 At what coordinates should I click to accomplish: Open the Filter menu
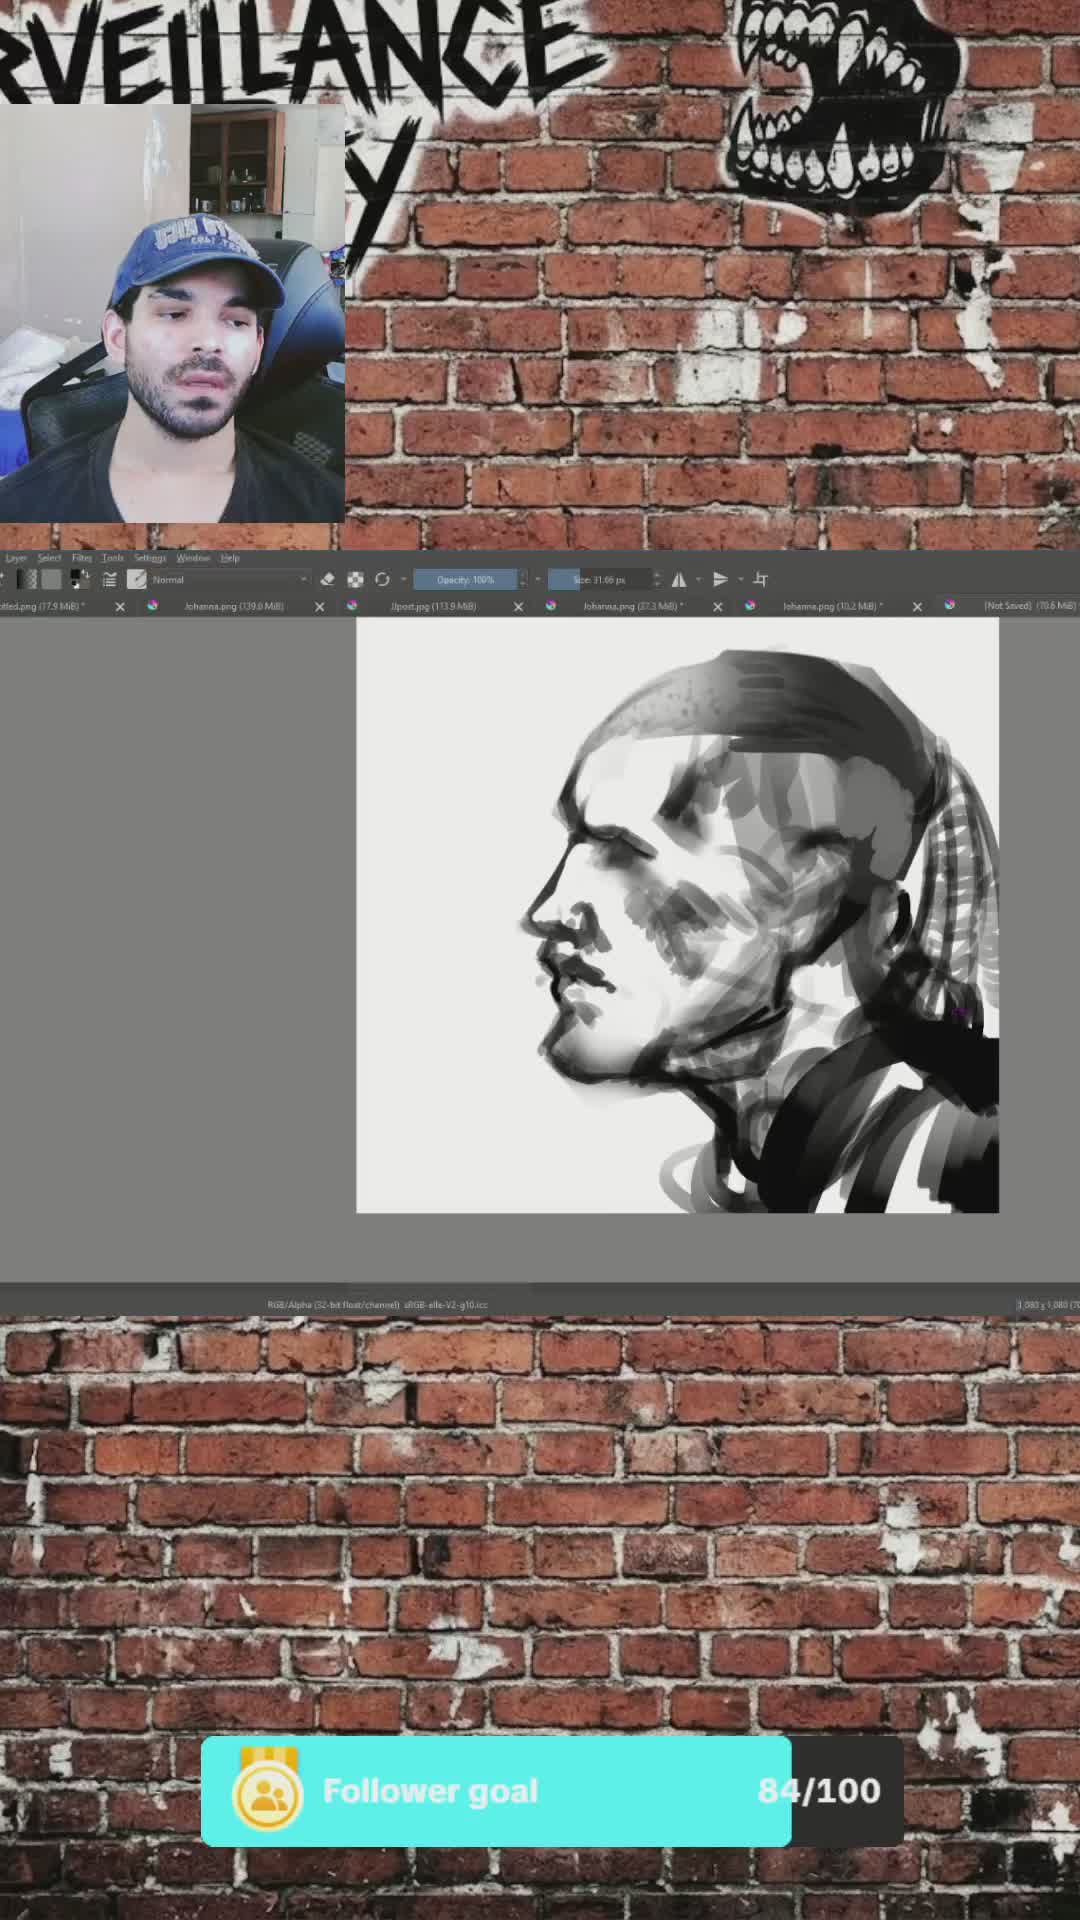pos(81,558)
